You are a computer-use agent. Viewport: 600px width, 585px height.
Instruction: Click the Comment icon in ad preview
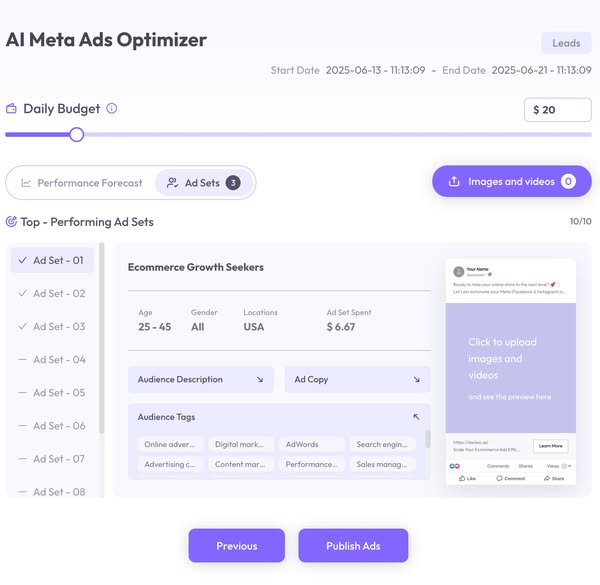[x=499, y=479]
